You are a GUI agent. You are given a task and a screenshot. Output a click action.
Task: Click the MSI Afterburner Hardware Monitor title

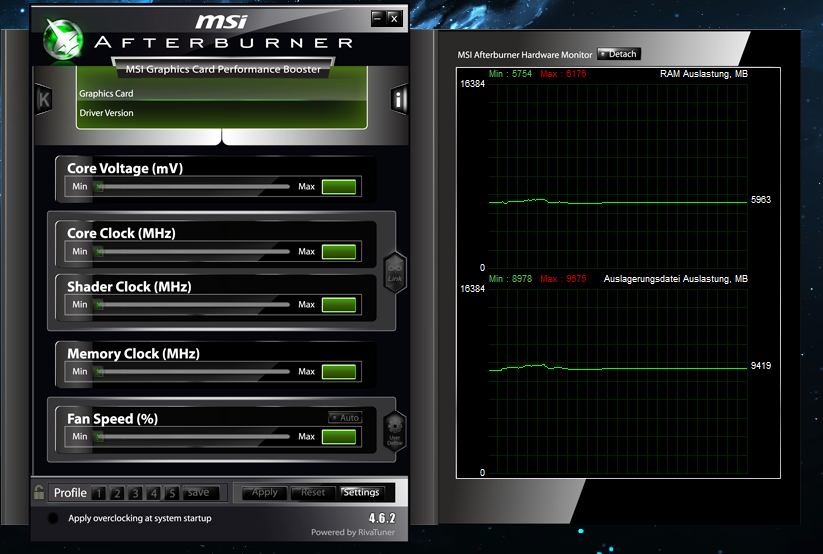(524, 55)
